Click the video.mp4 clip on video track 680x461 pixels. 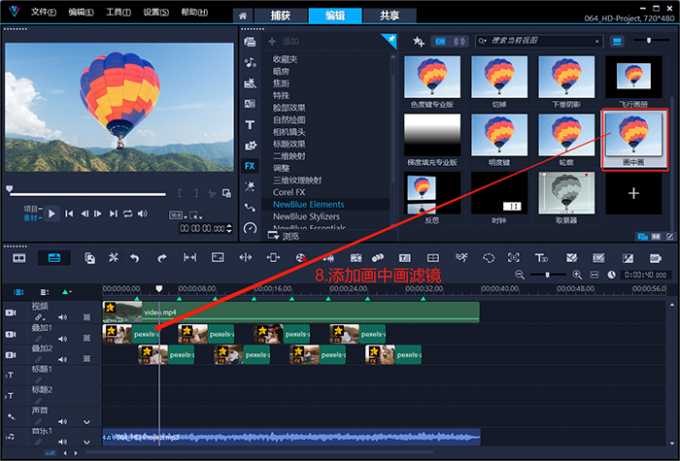[291, 312]
